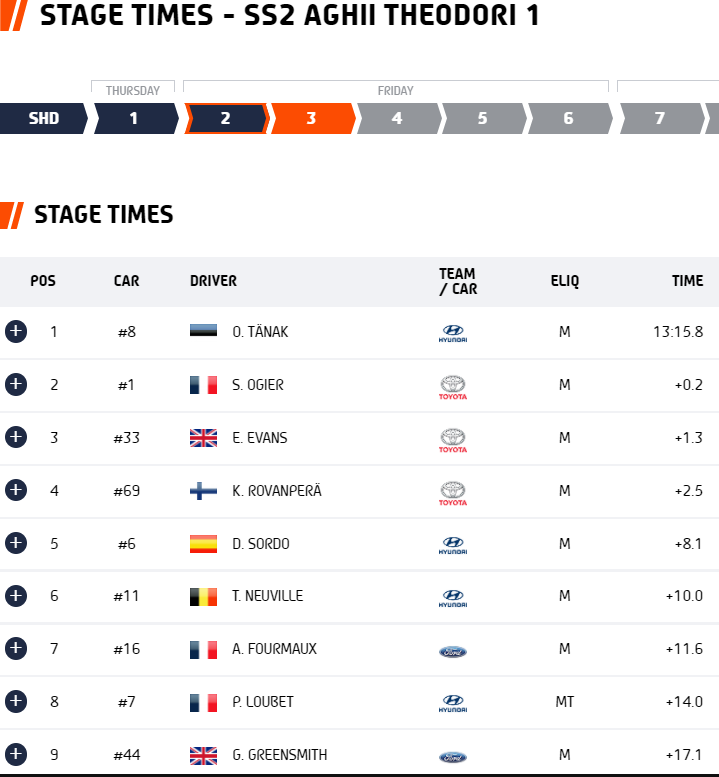Expand row details for S. Ogier

tap(16, 385)
